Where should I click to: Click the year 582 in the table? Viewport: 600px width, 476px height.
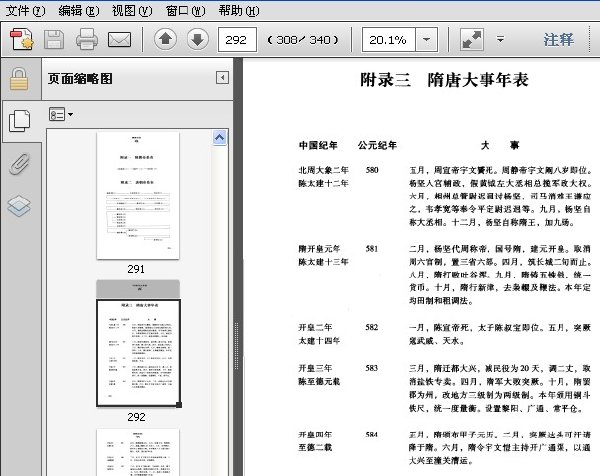point(372,327)
